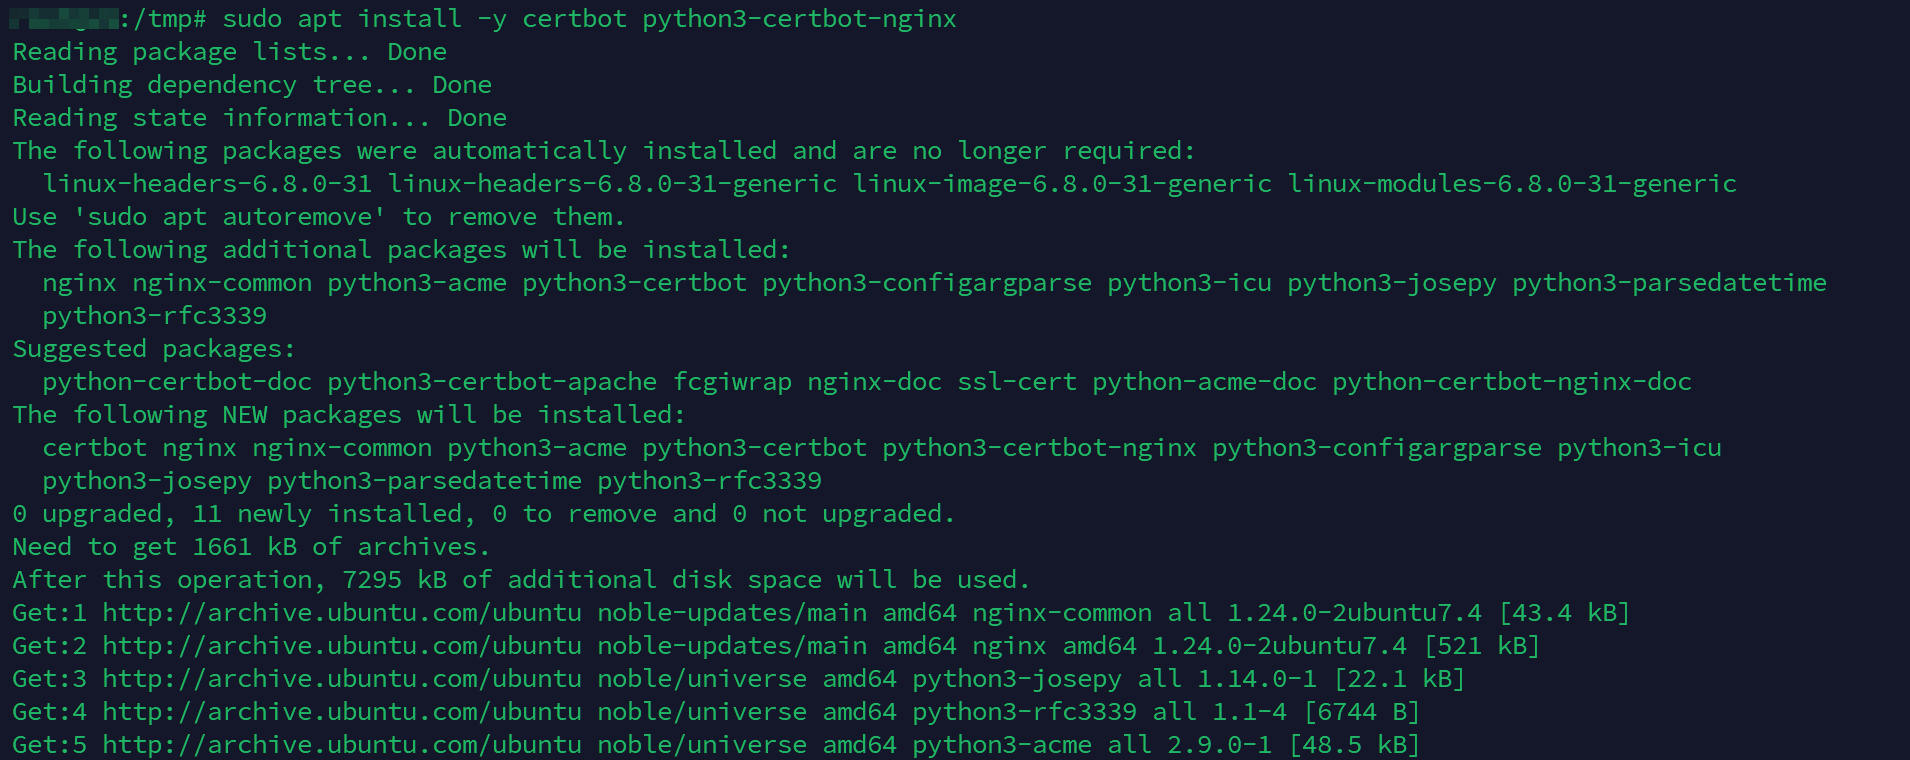Click the URL on the Get:5 line
The image size is (1910, 760).
pyautogui.click(x=341, y=745)
